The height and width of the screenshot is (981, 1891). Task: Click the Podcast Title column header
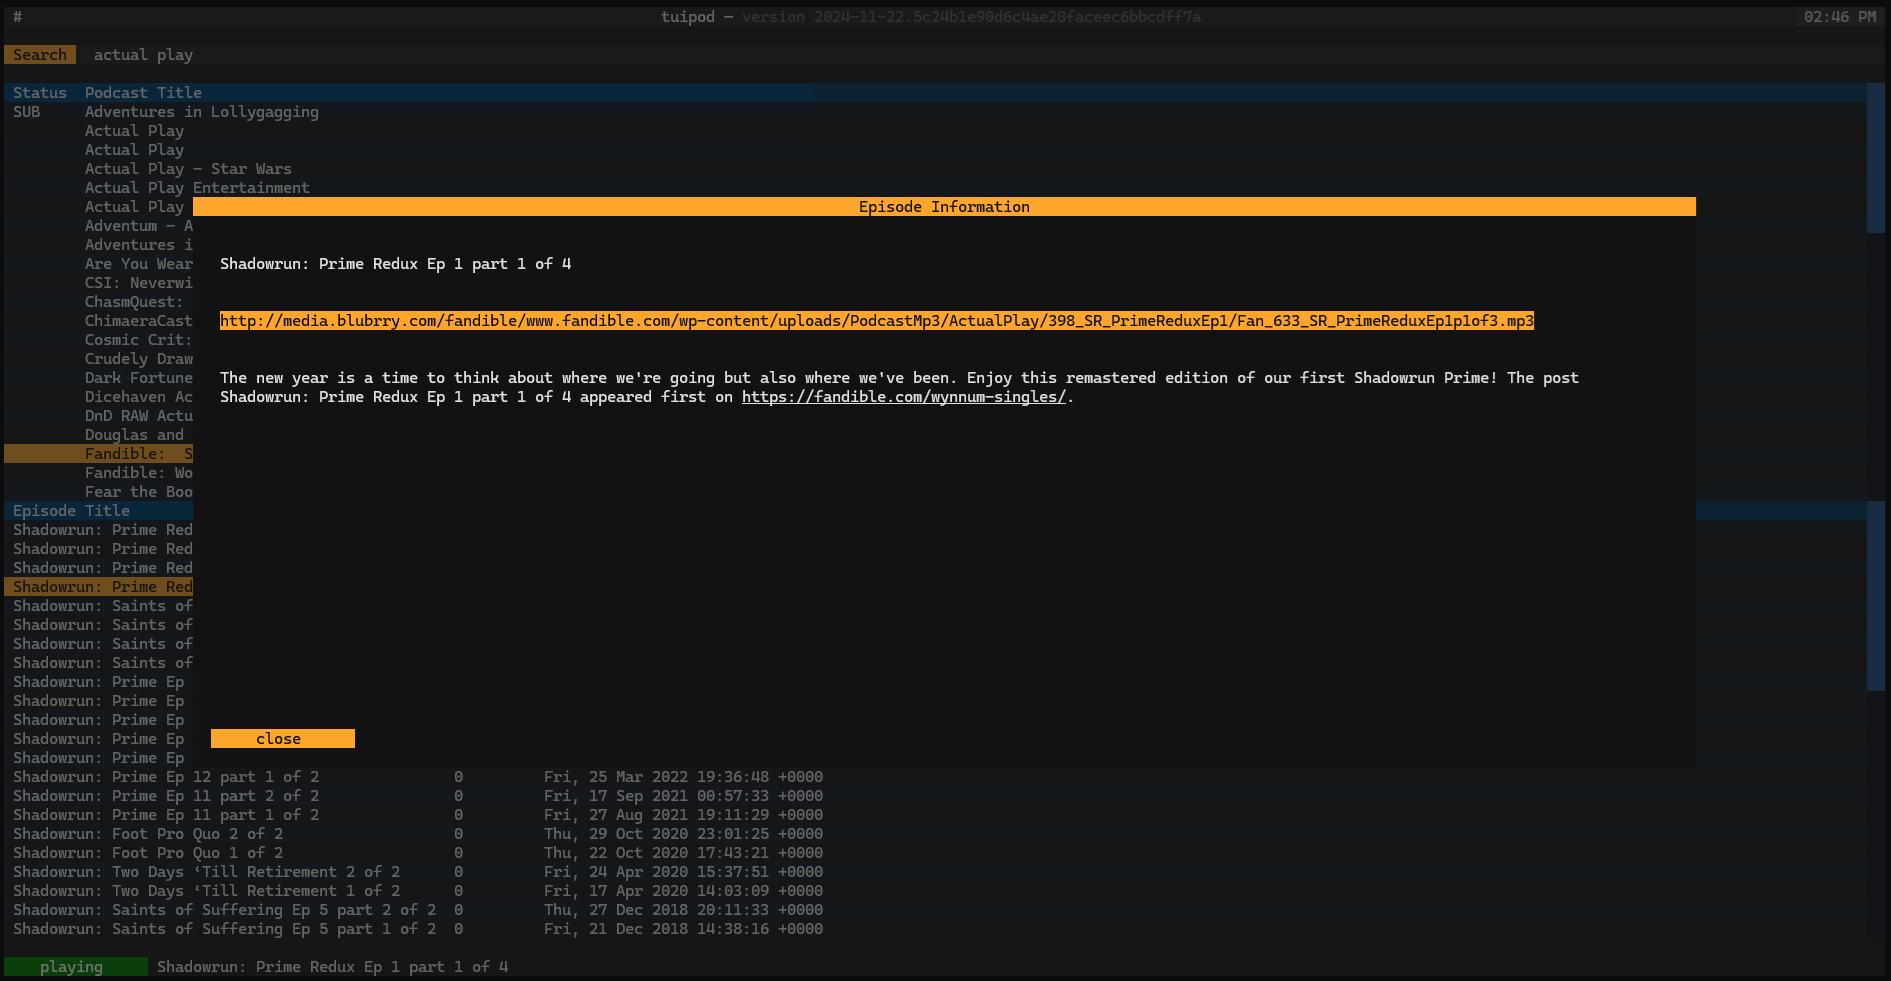[x=143, y=93]
